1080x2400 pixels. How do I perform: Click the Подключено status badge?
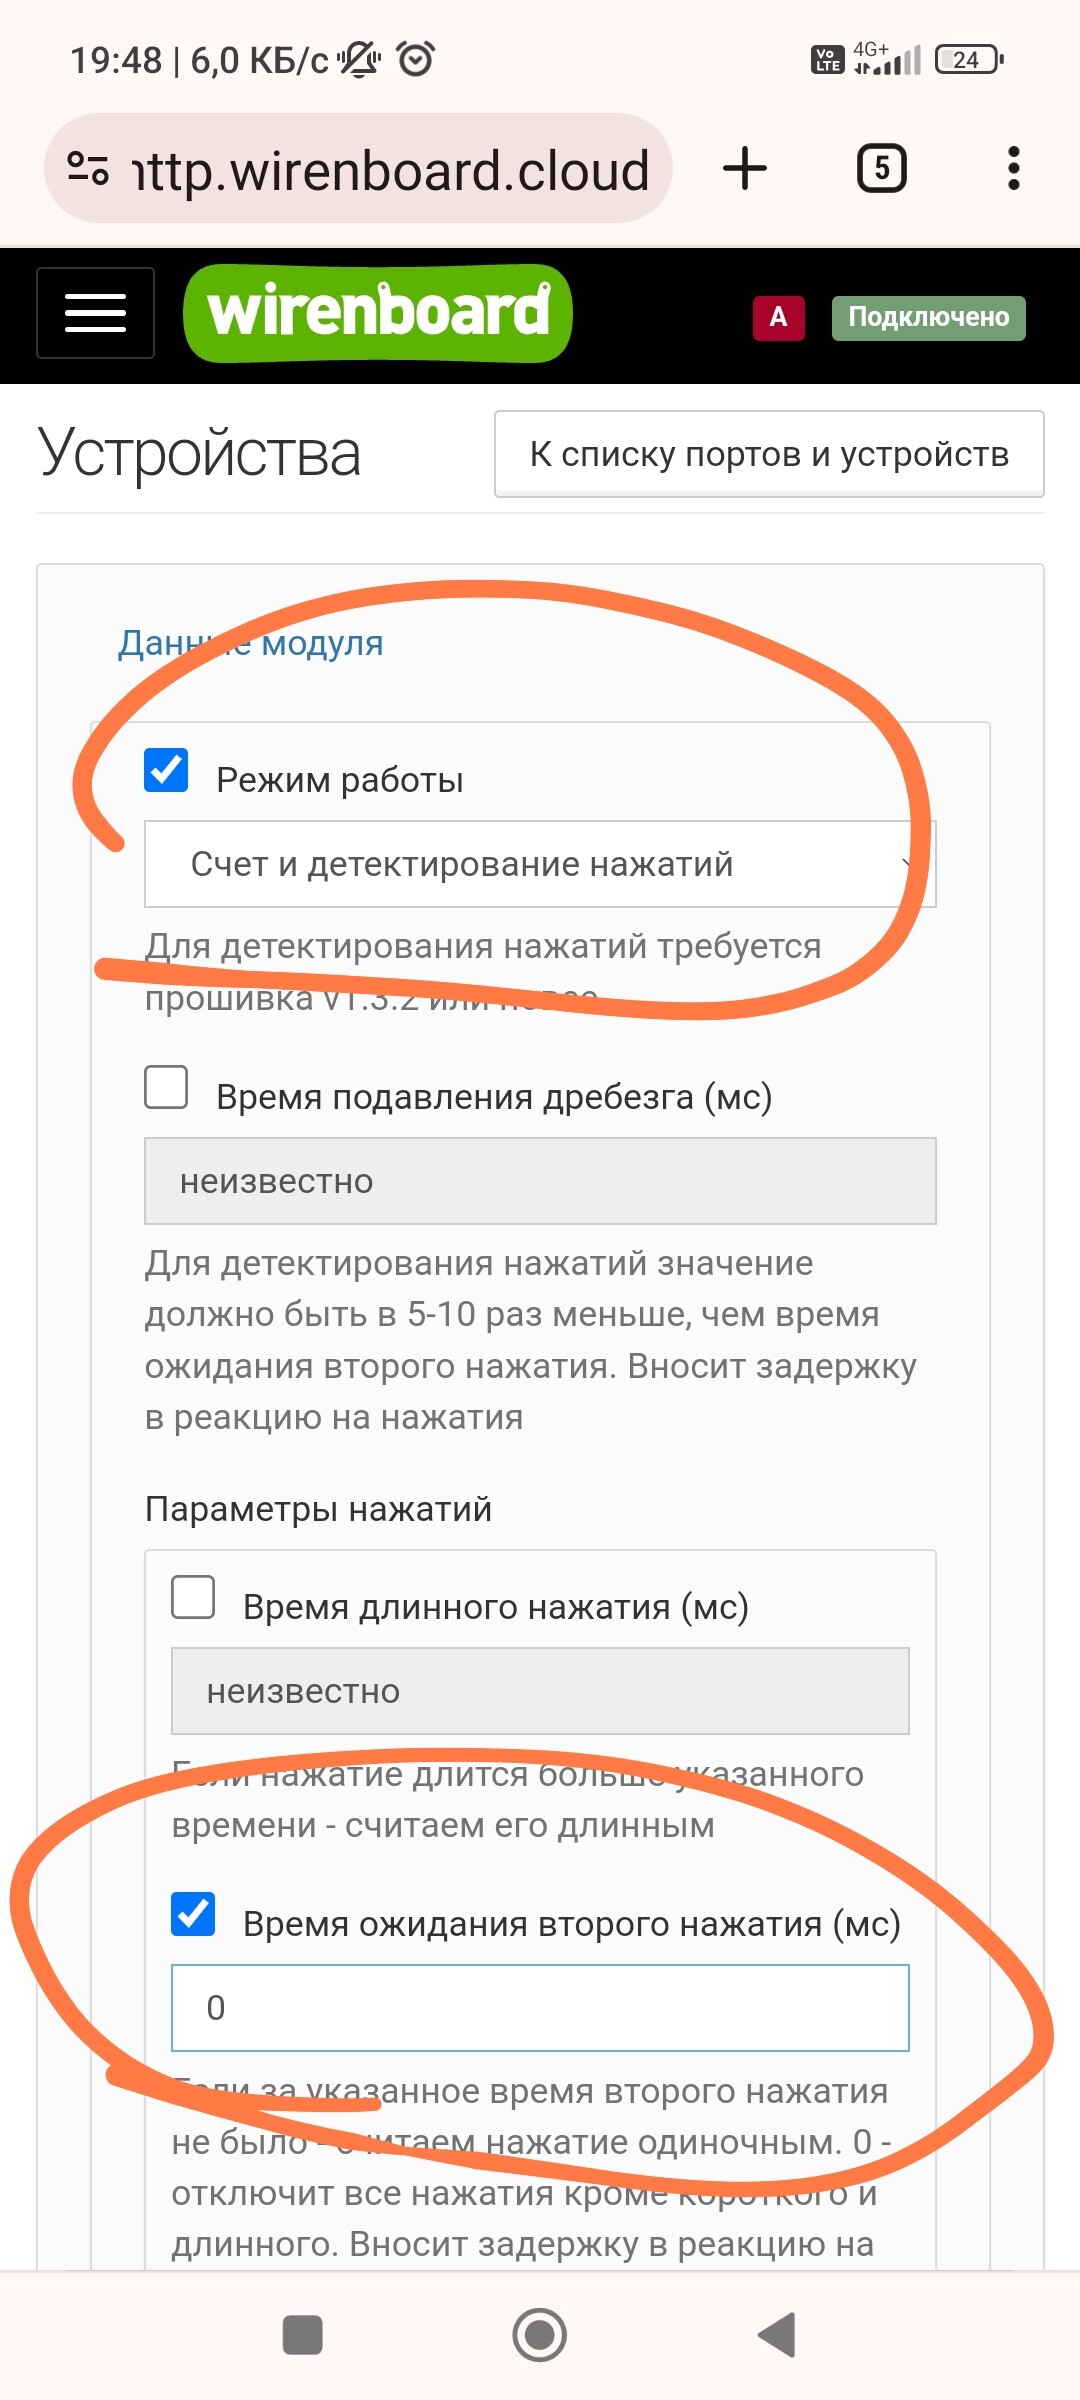(929, 318)
